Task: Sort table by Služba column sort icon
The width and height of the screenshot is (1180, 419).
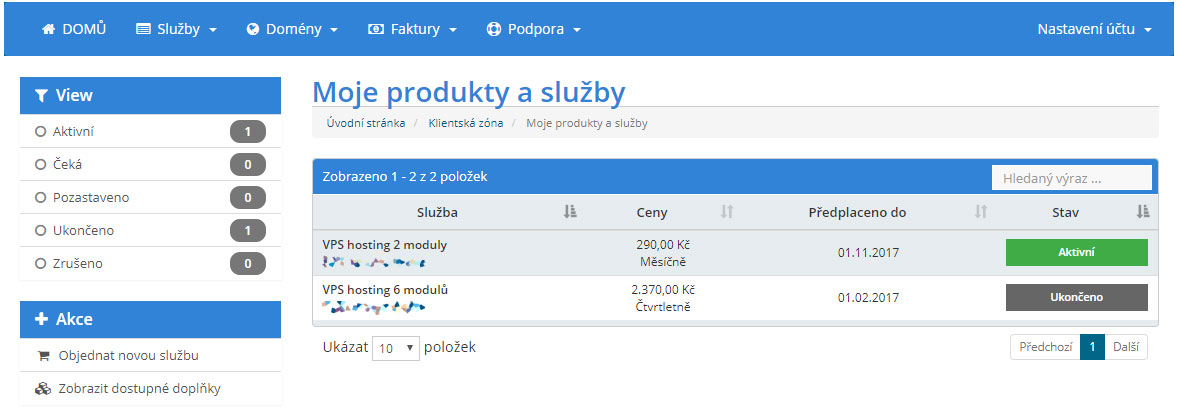Action: pos(570,212)
